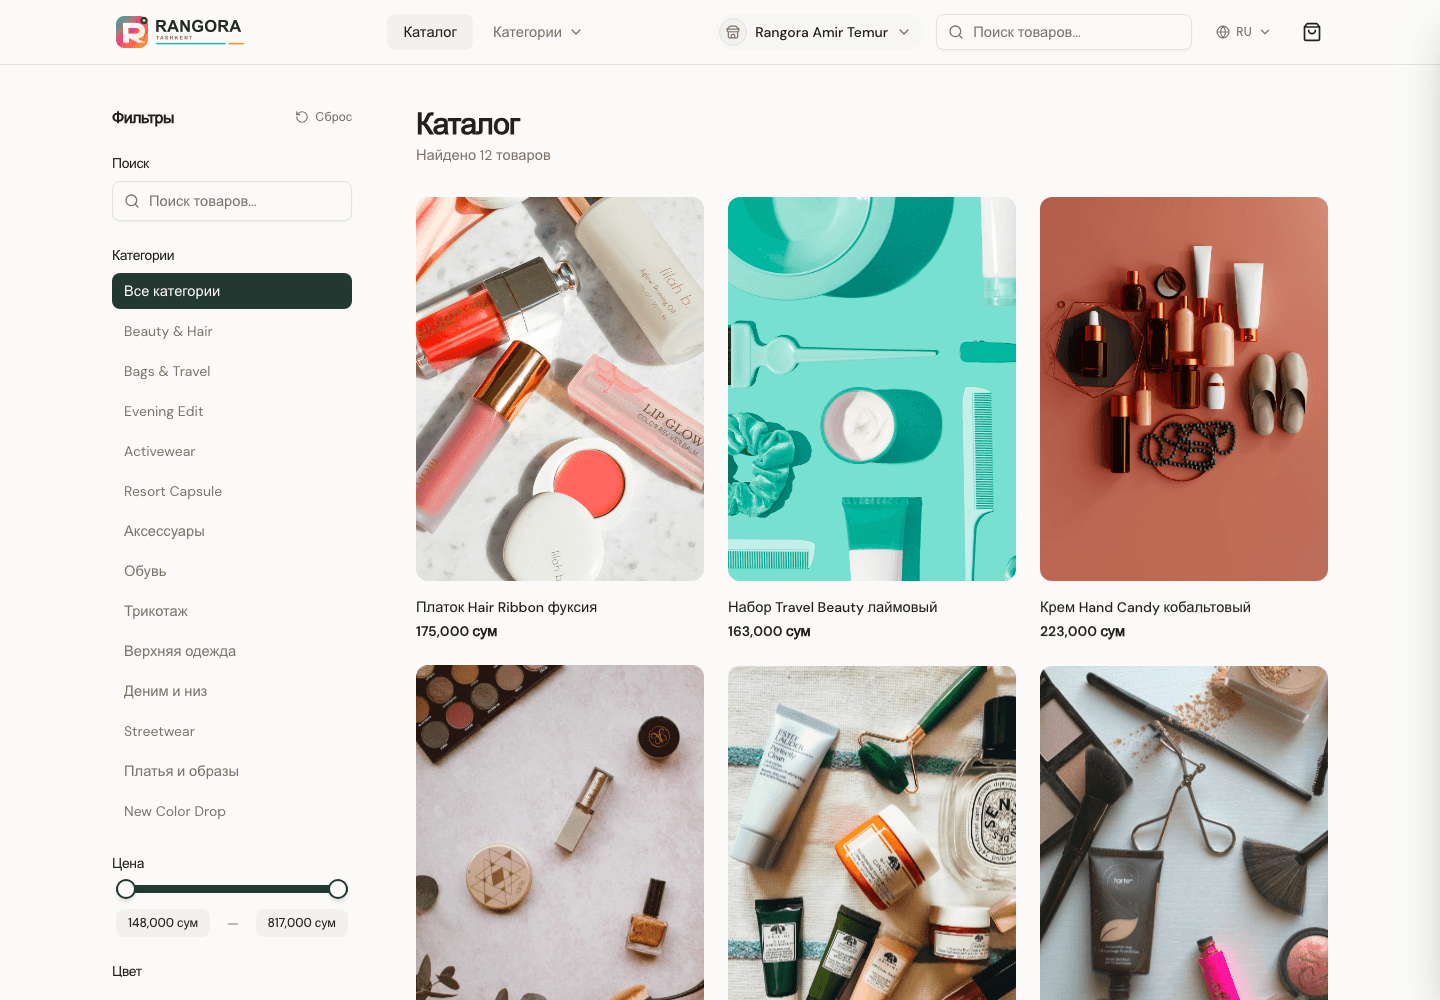The width and height of the screenshot is (1440, 1000).
Task: Open the shopping cart icon
Action: [x=1312, y=32]
